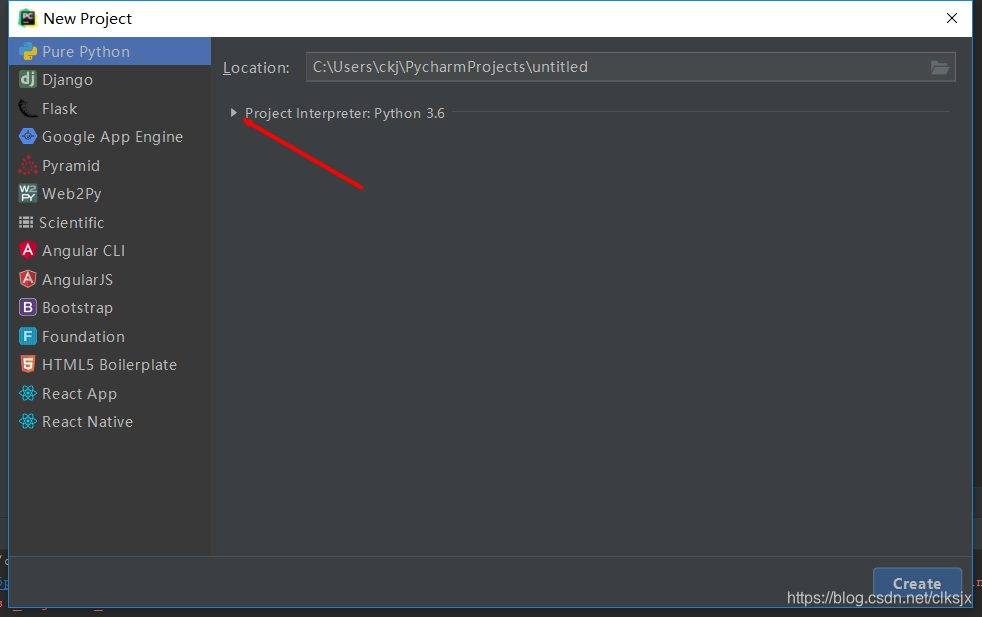Pick the Pyramid project type
Screen dimensions: 982x617
[110, 165]
